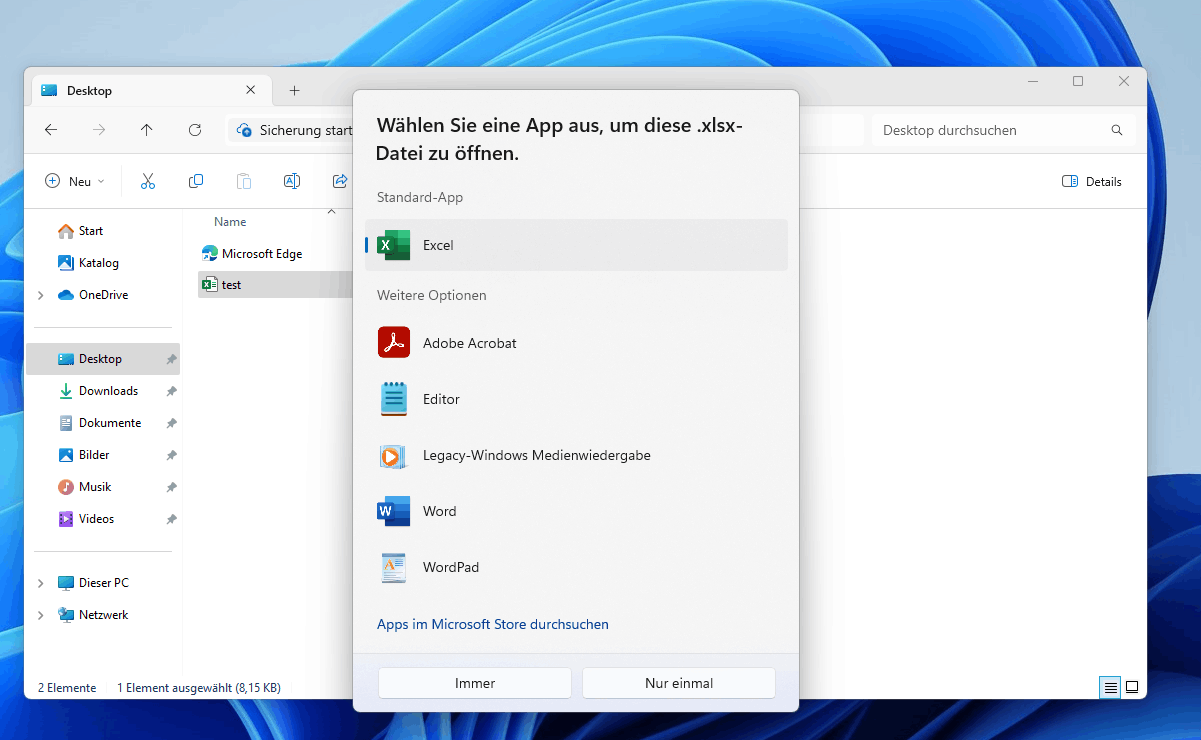Click the Paste clipboard icon
Screen dimensions: 1201x740
click(x=244, y=181)
